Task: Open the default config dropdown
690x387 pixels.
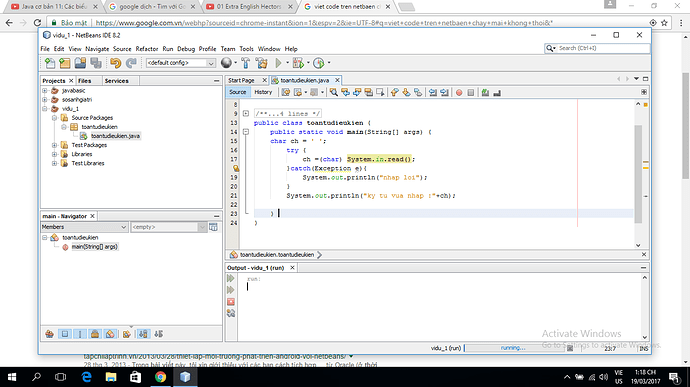Action: click(x=181, y=63)
